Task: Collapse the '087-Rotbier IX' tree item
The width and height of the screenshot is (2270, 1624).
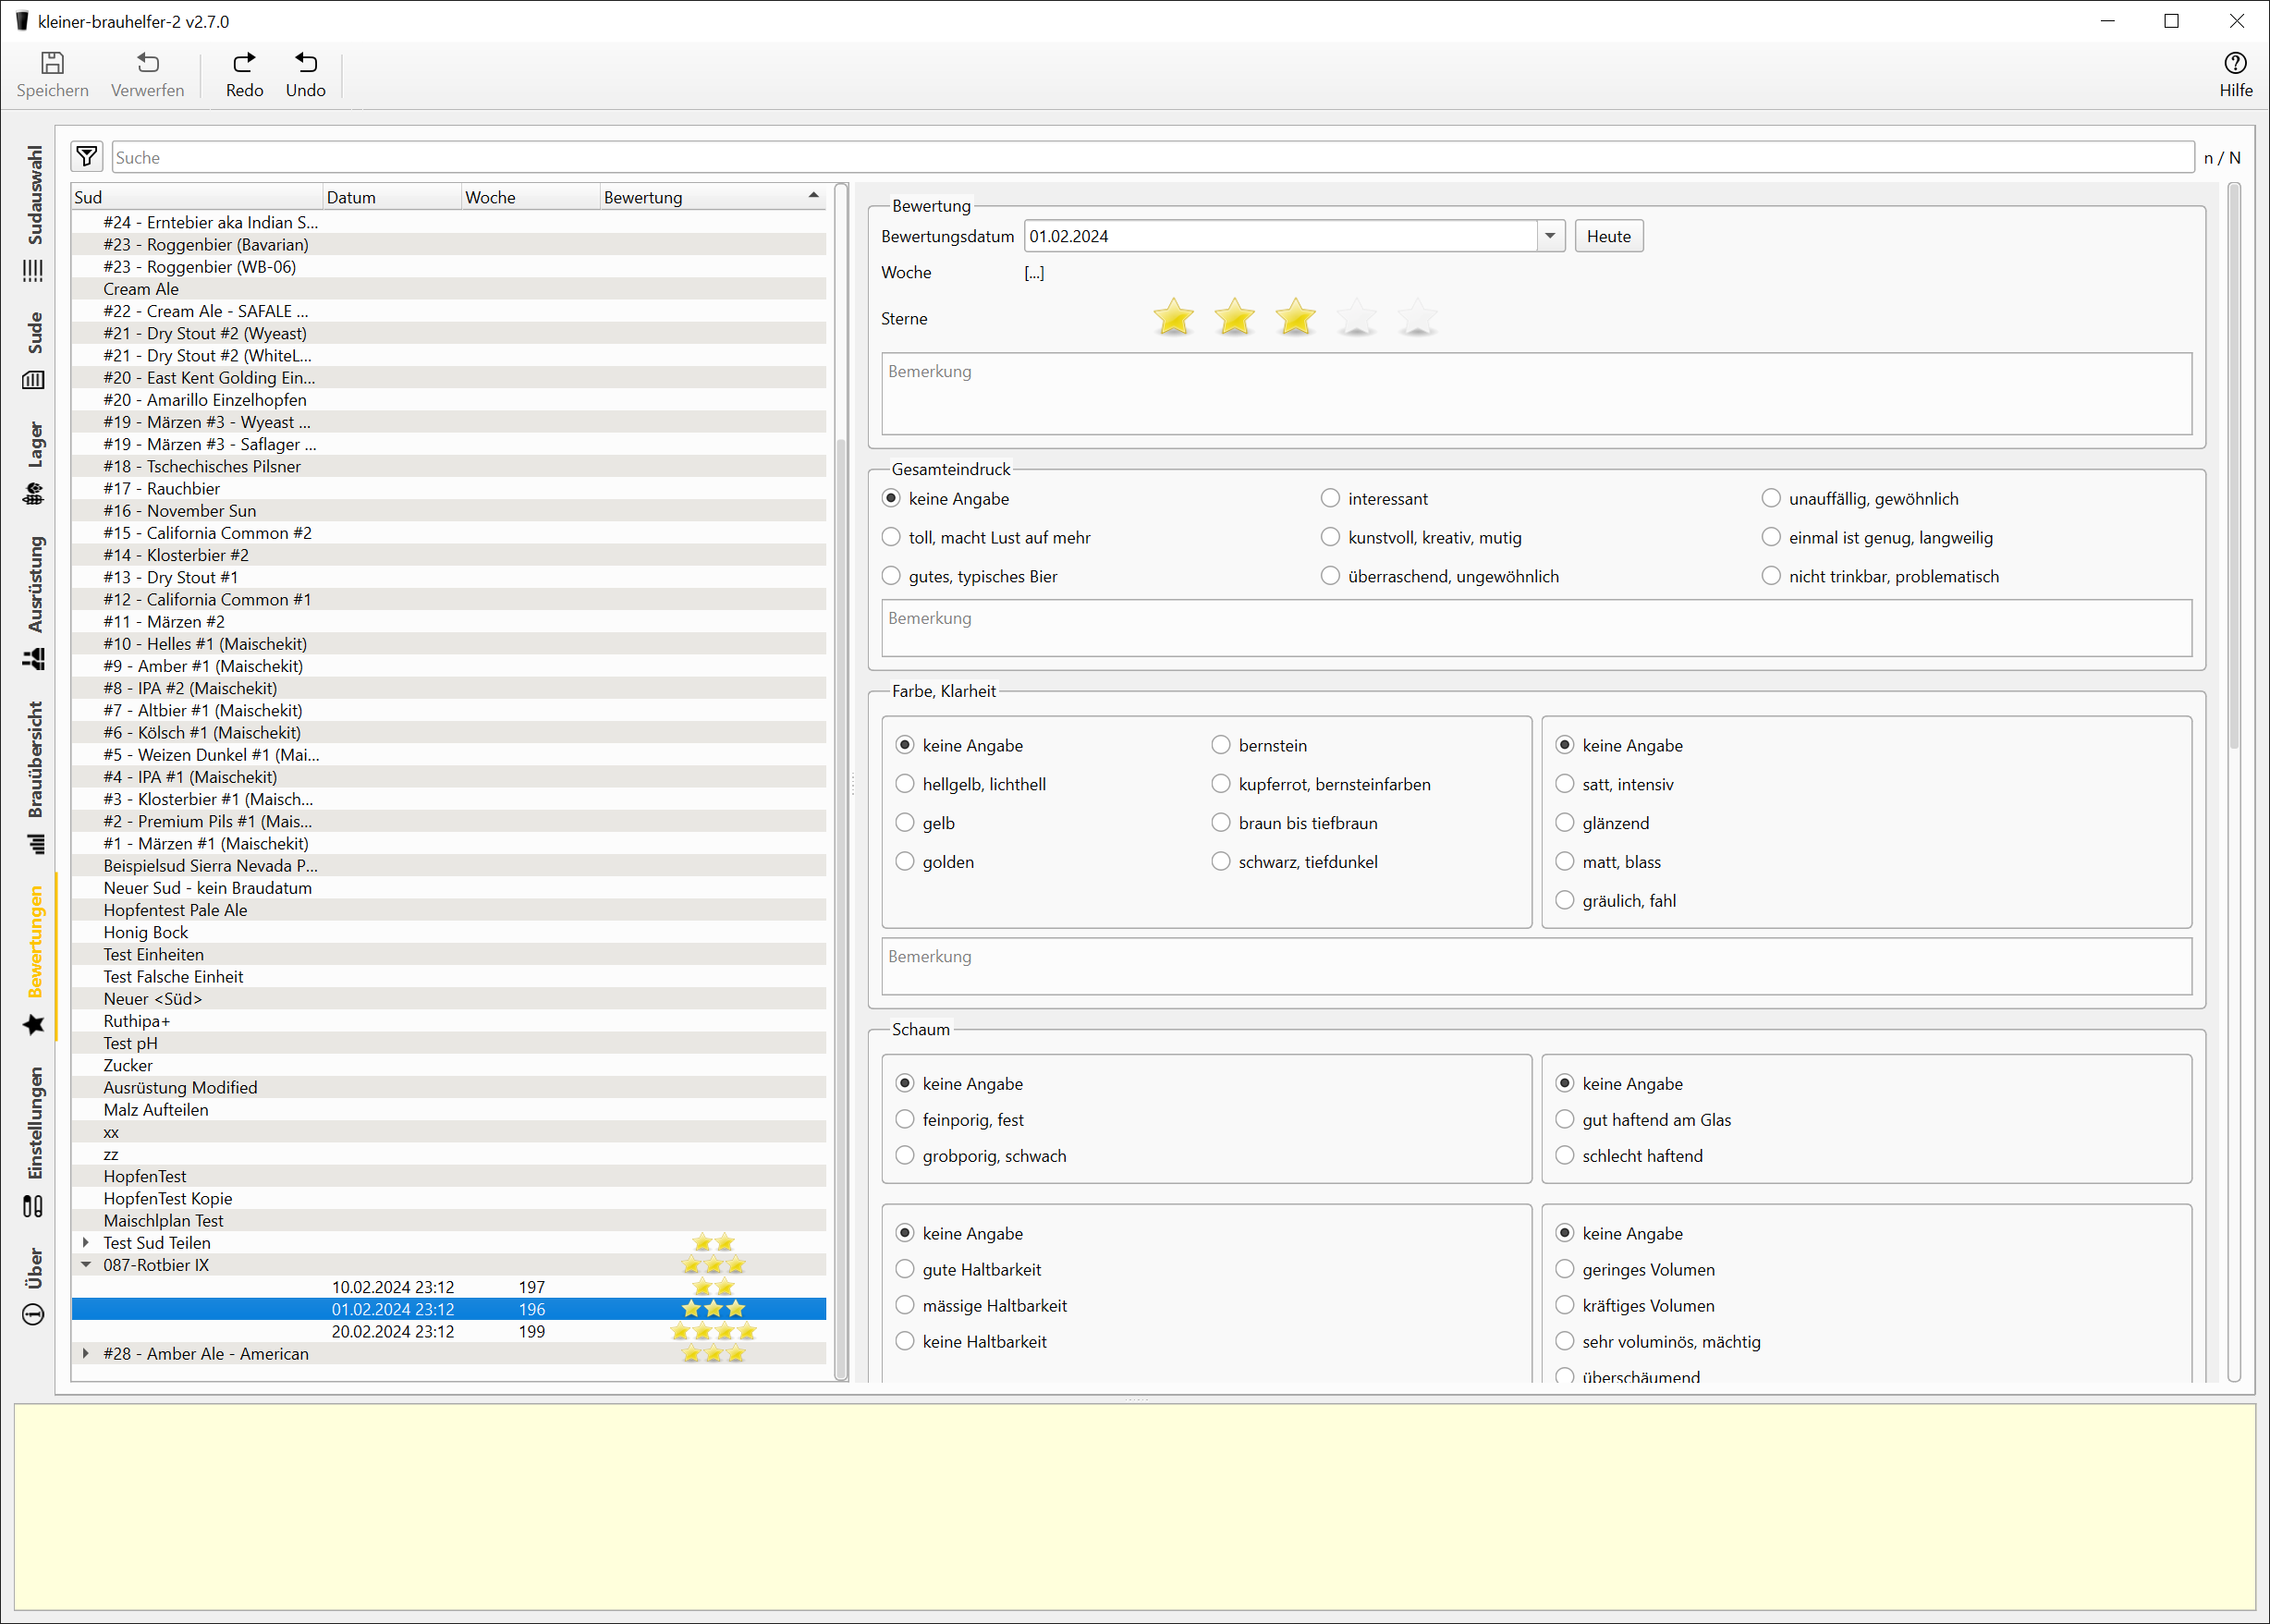Action: tap(86, 1265)
